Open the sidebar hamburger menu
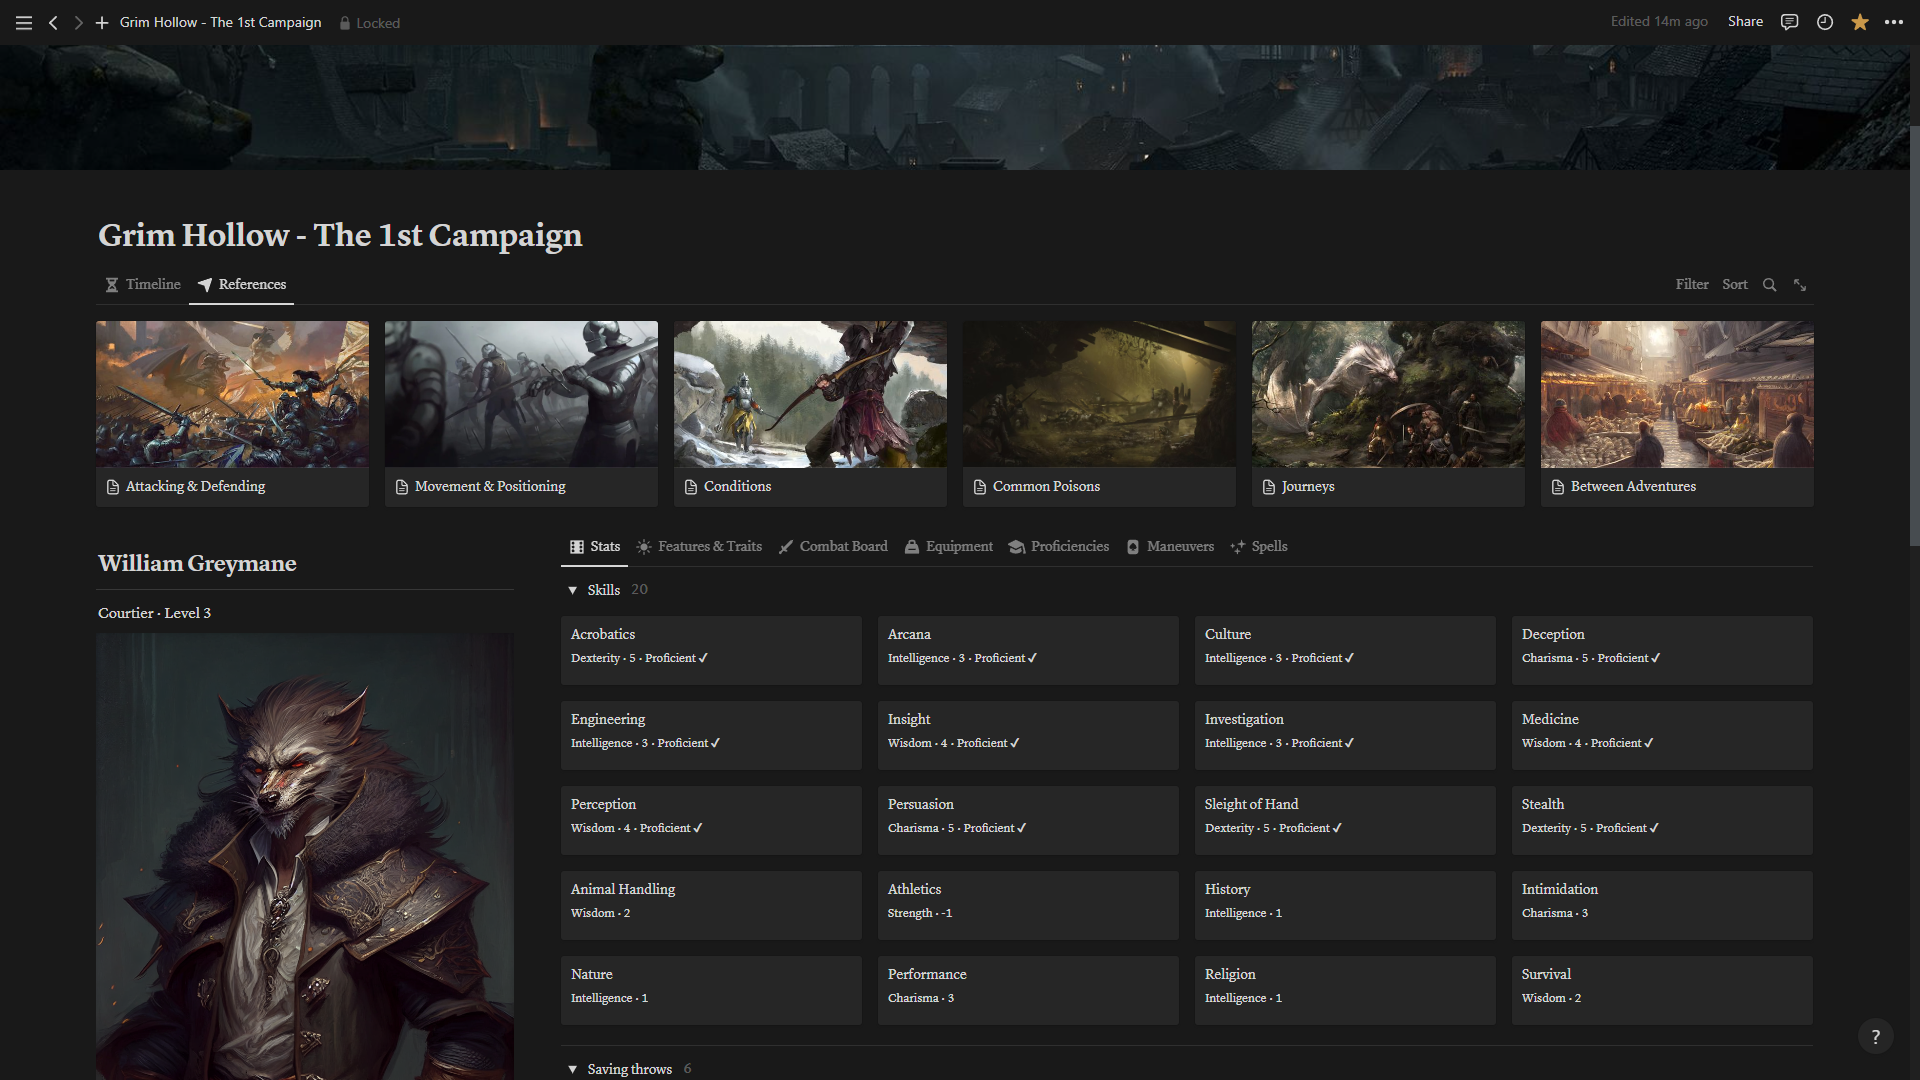This screenshot has height=1080, width=1920. tap(24, 22)
